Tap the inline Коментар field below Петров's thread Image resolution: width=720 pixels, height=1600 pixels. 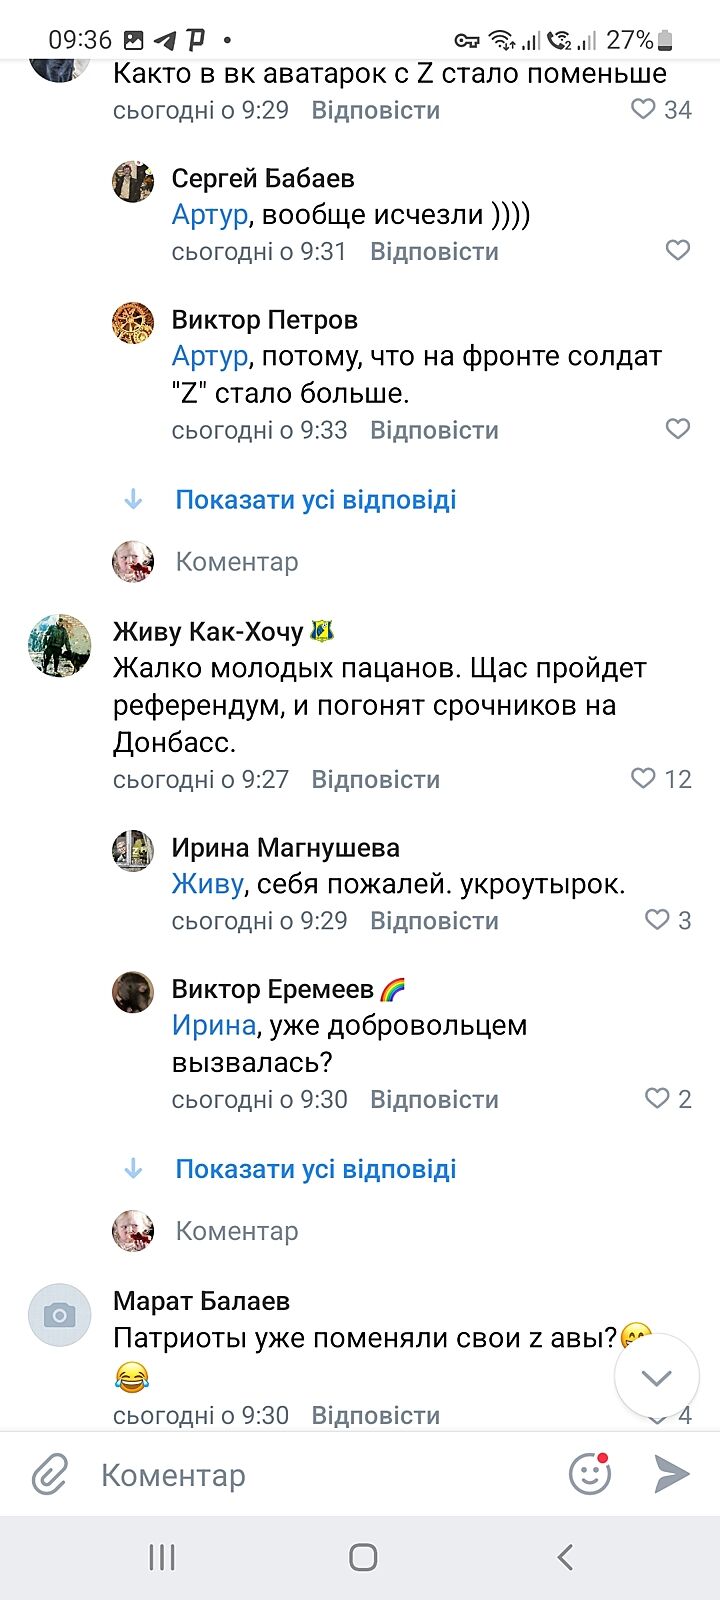(237, 562)
